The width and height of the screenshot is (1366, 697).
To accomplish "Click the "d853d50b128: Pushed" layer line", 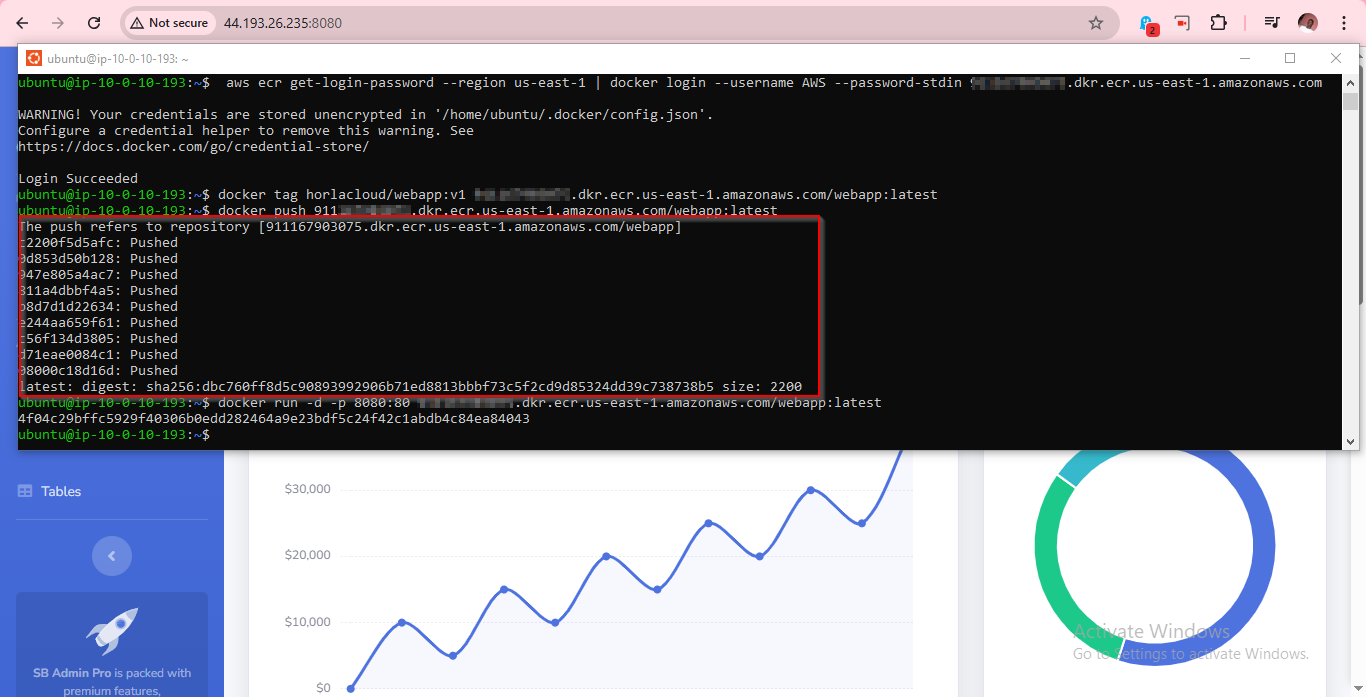I will click(x=98, y=258).
